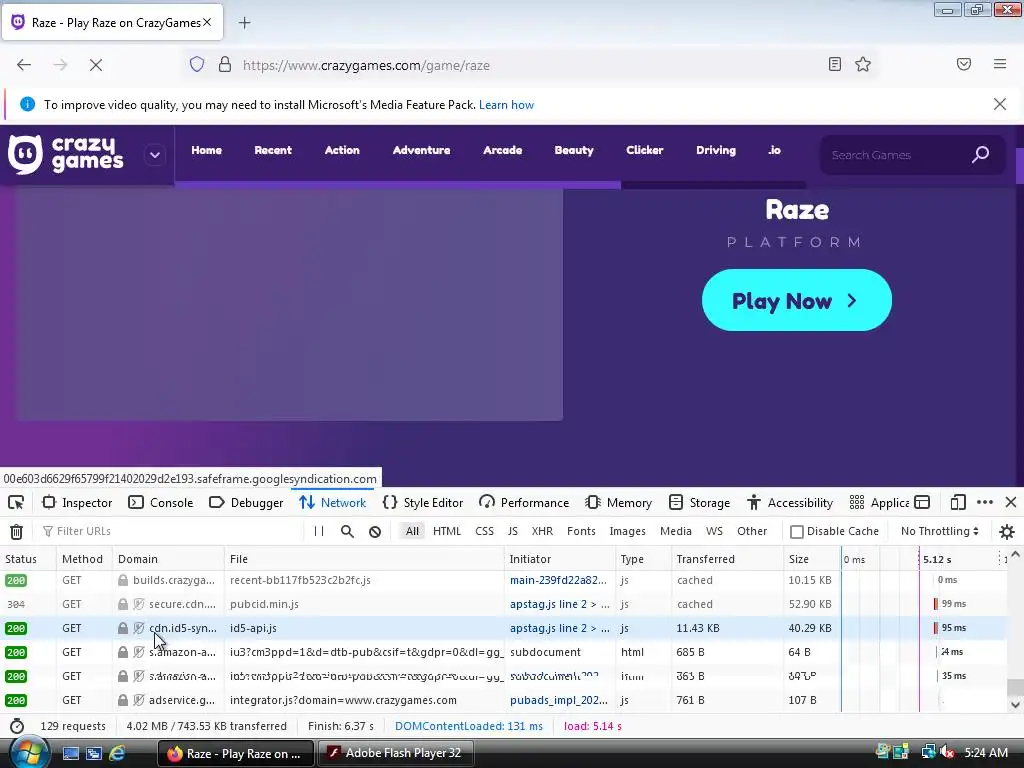This screenshot has width=1024, height=768.
Task: Activate the element picker in DevTools
Action: pyautogui.click(x=16, y=502)
